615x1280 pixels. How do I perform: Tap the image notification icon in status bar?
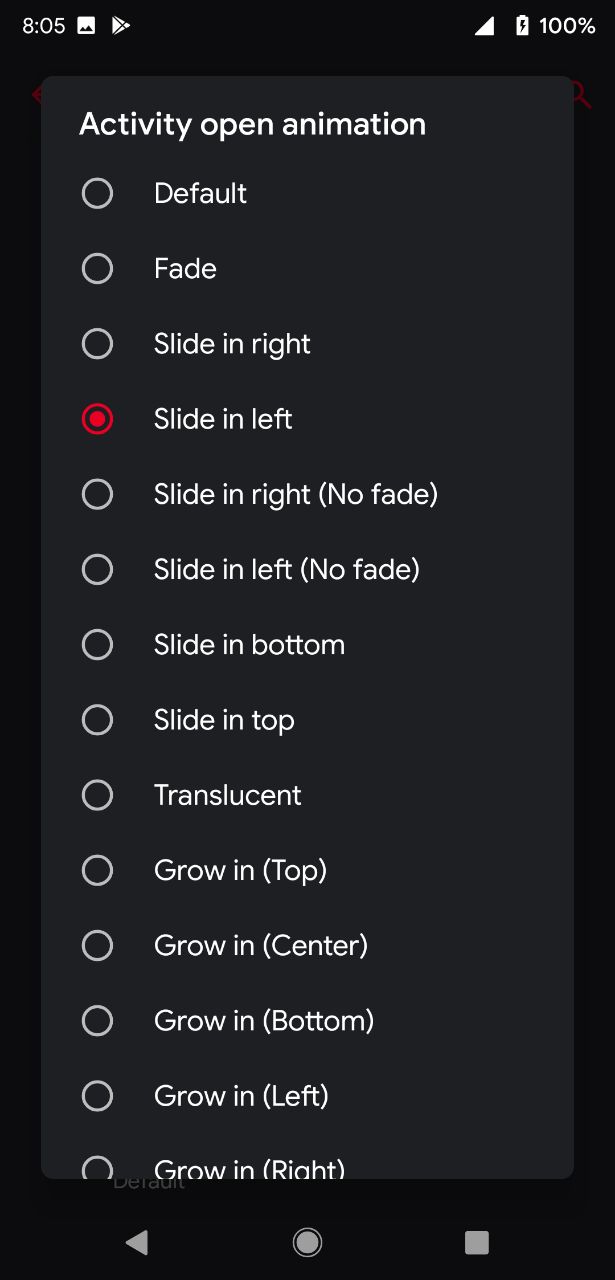pyautogui.click(x=87, y=26)
